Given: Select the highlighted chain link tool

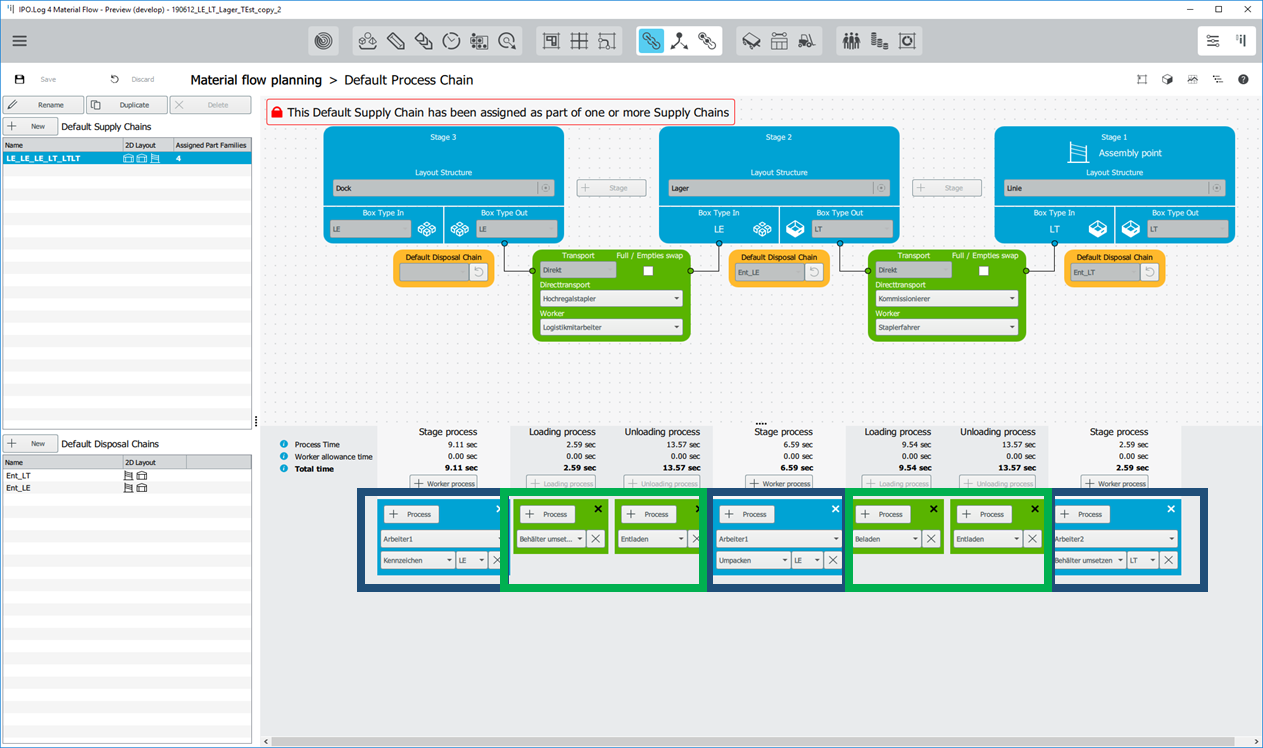Looking at the screenshot, I should click(x=651, y=41).
